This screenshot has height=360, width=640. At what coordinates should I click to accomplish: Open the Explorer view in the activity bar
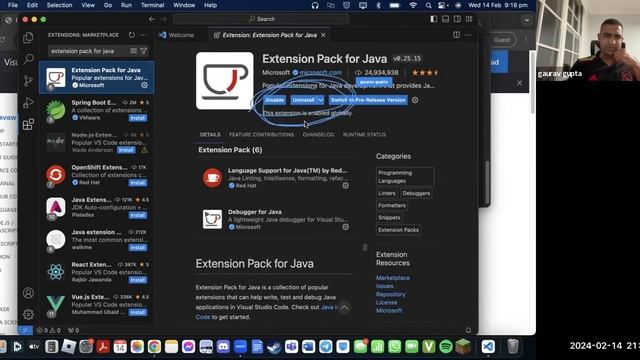pyautogui.click(x=28, y=38)
